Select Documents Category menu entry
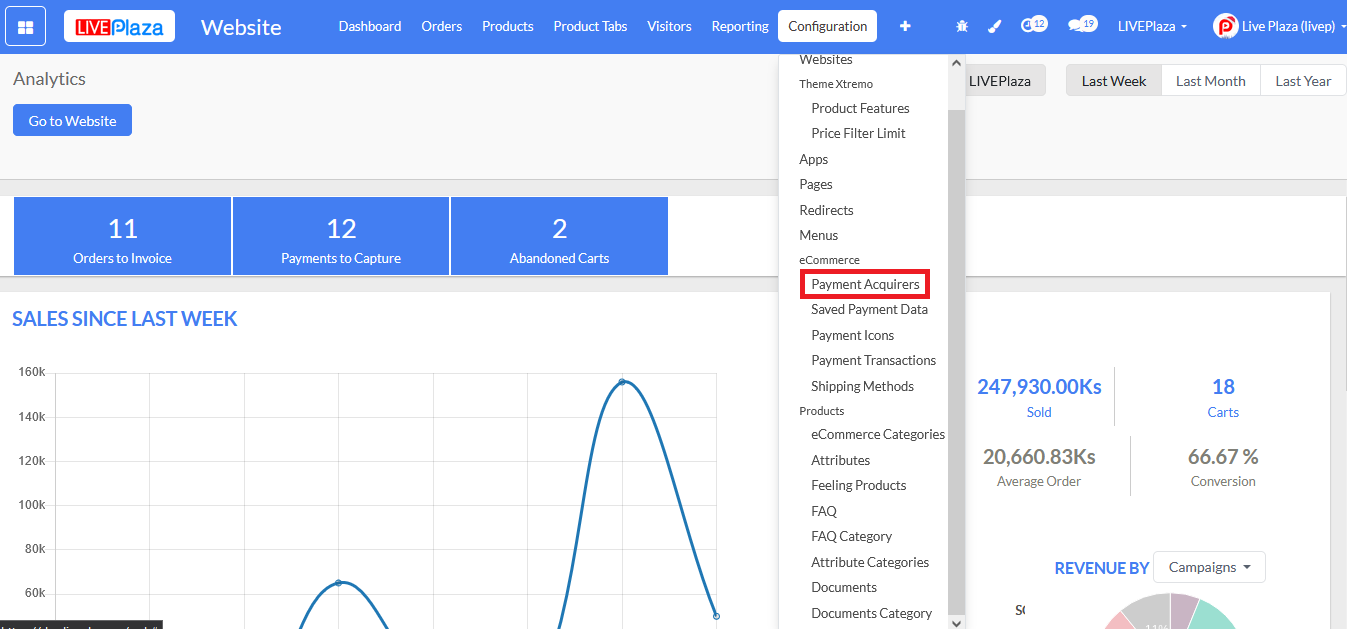Image resolution: width=1347 pixels, height=629 pixels. click(871, 613)
